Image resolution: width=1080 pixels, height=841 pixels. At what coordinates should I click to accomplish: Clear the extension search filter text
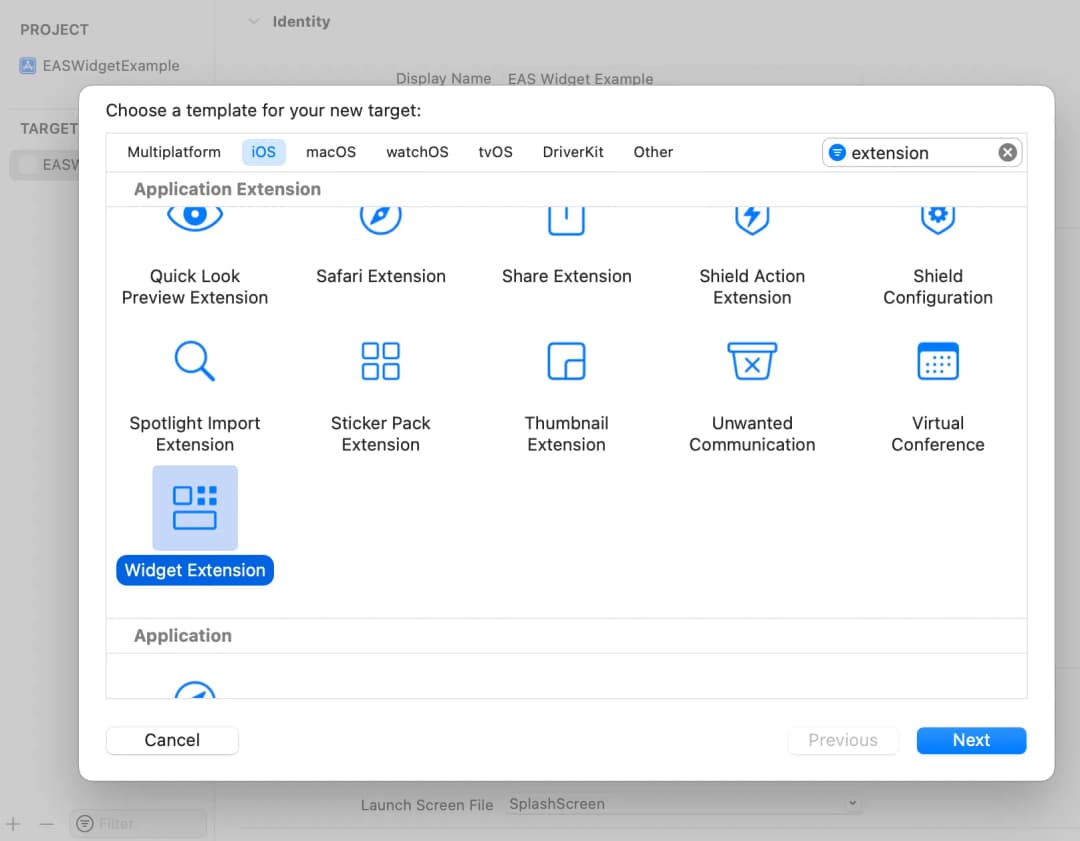coord(1007,152)
